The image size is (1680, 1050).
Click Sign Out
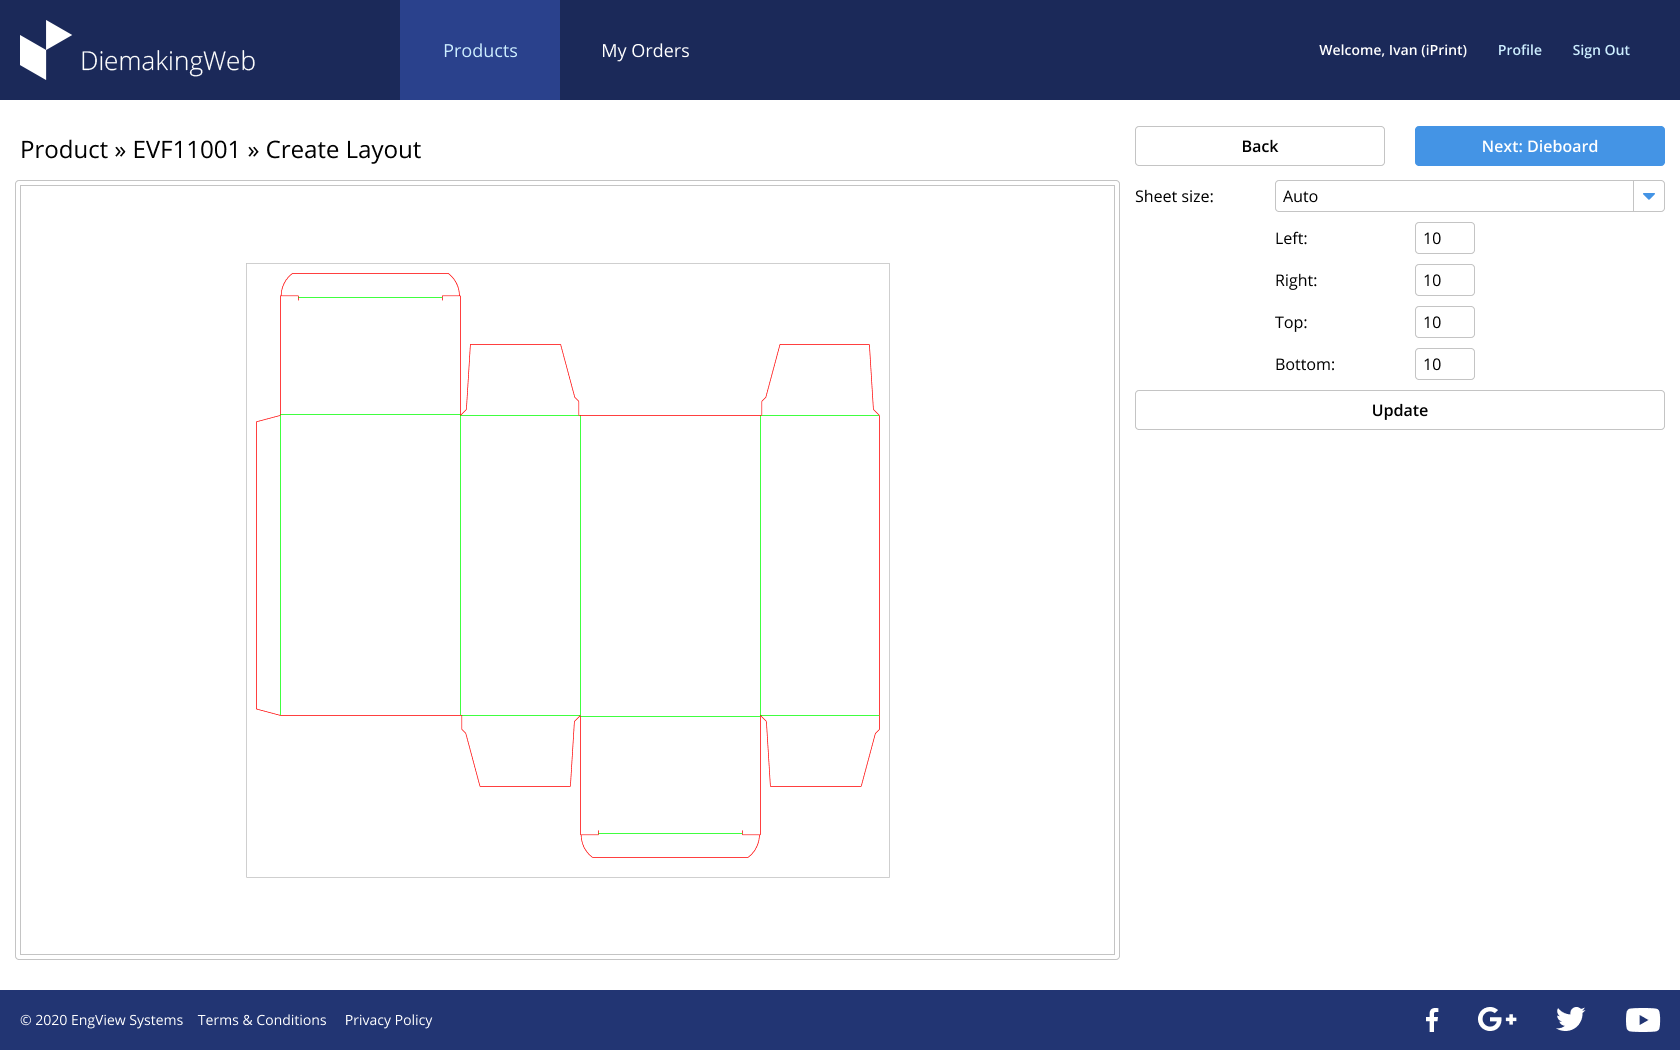tap(1600, 50)
